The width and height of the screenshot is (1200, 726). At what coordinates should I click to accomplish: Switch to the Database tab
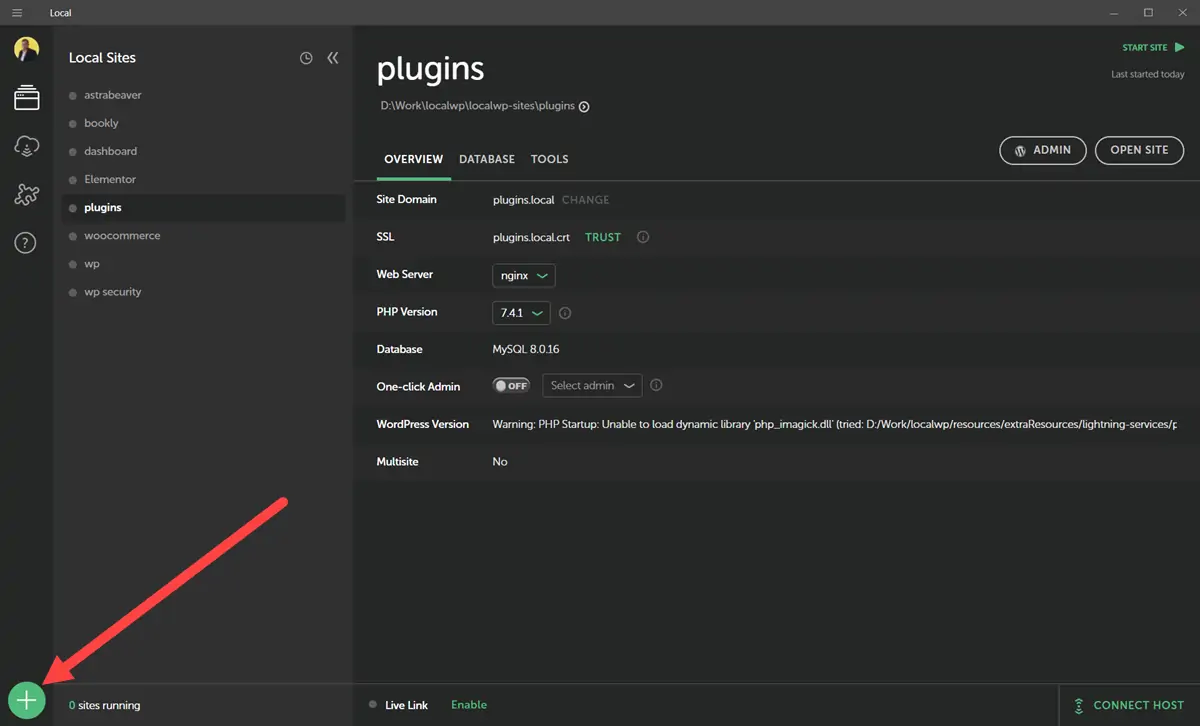[487, 159]
